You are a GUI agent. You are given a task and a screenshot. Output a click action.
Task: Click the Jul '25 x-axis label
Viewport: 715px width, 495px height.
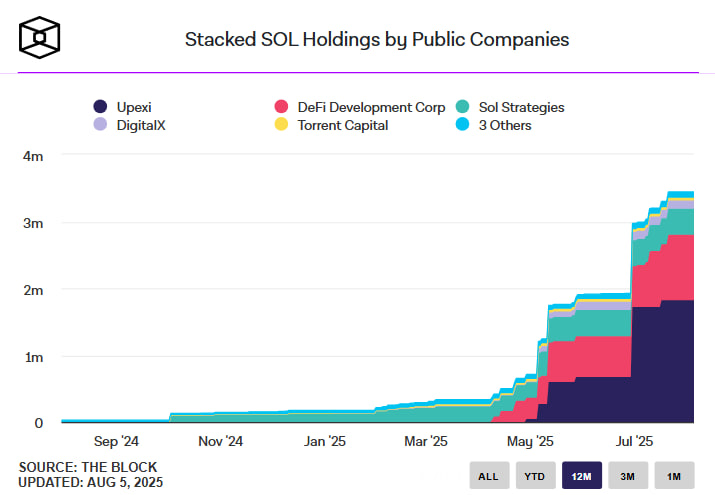[634, 440]
